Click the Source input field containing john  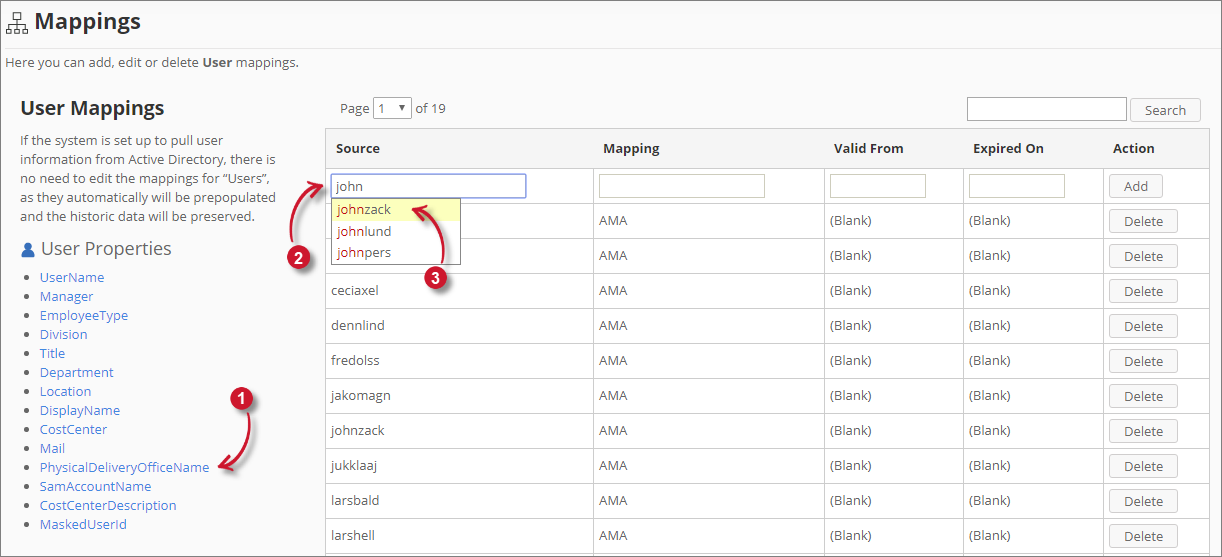pyautogui.click(x=428, y=186)
